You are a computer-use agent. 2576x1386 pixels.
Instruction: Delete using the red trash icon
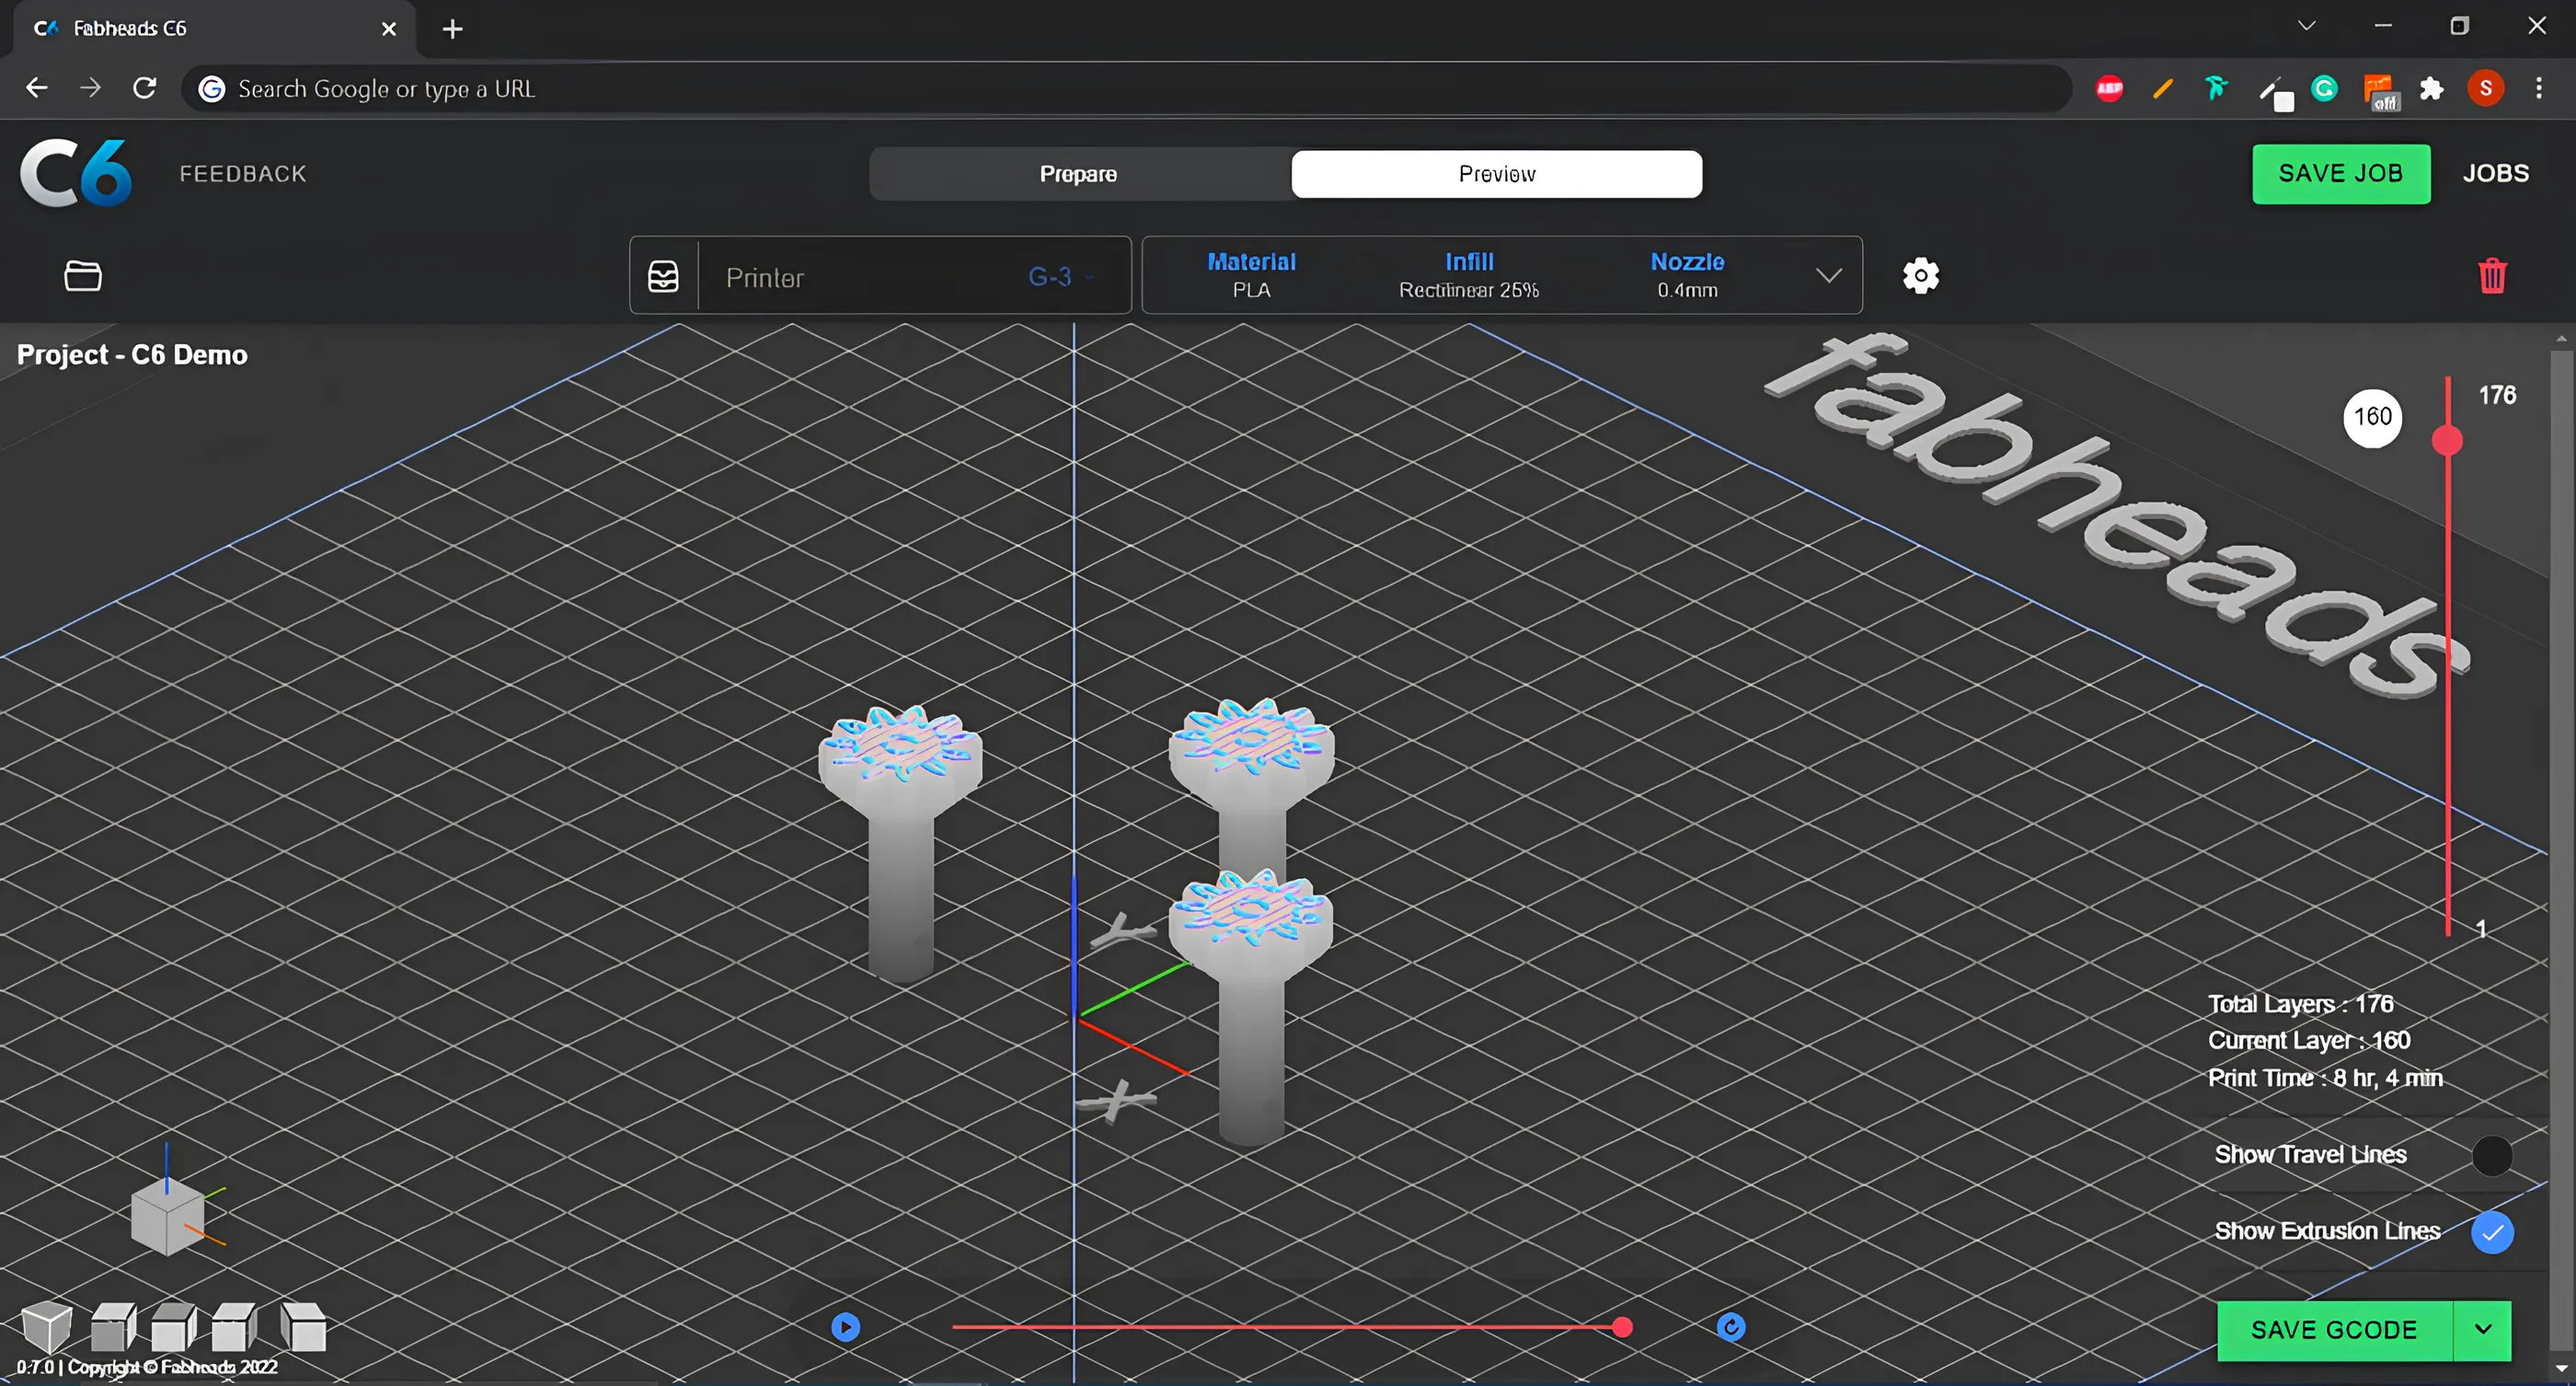point(2492,276)
